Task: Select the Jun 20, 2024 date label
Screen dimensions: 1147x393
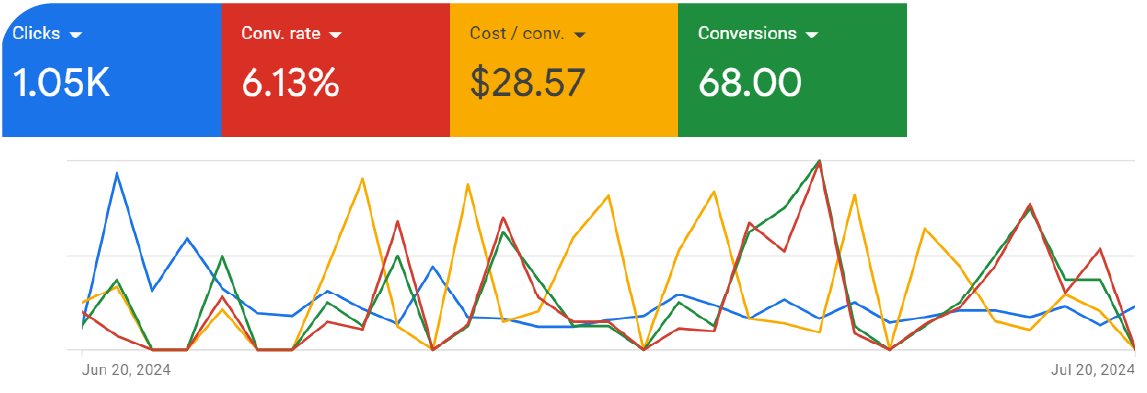Action: click(x=127, y=370)
